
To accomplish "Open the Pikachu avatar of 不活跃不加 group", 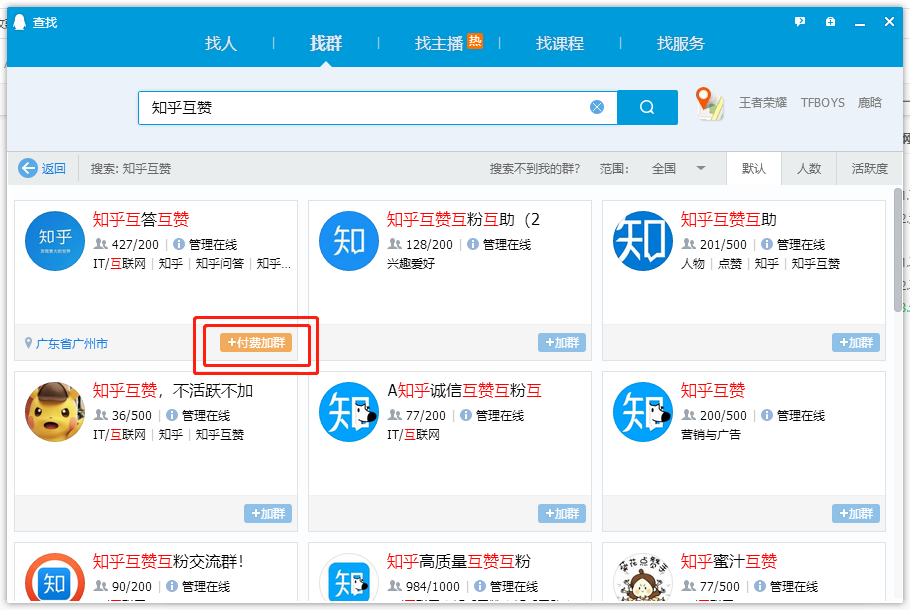I will click(x=55, y=412).
